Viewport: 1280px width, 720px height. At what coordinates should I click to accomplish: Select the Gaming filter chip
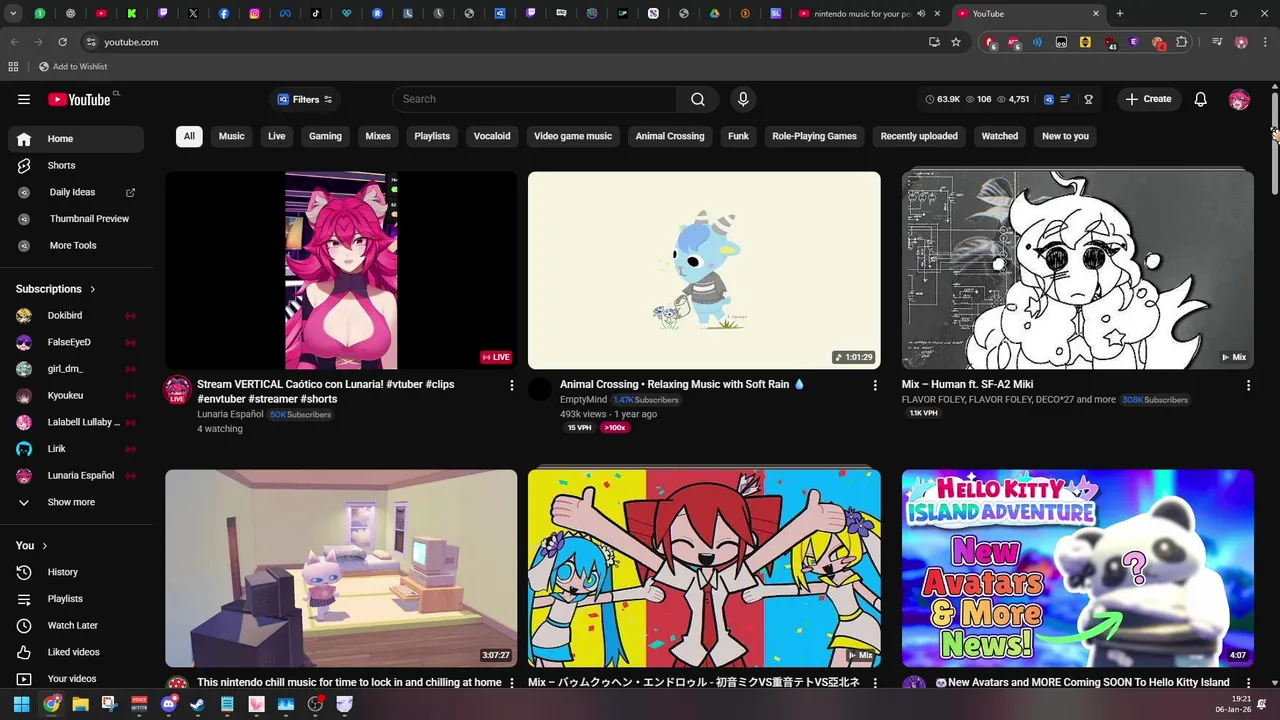click(x=325, y=136)
